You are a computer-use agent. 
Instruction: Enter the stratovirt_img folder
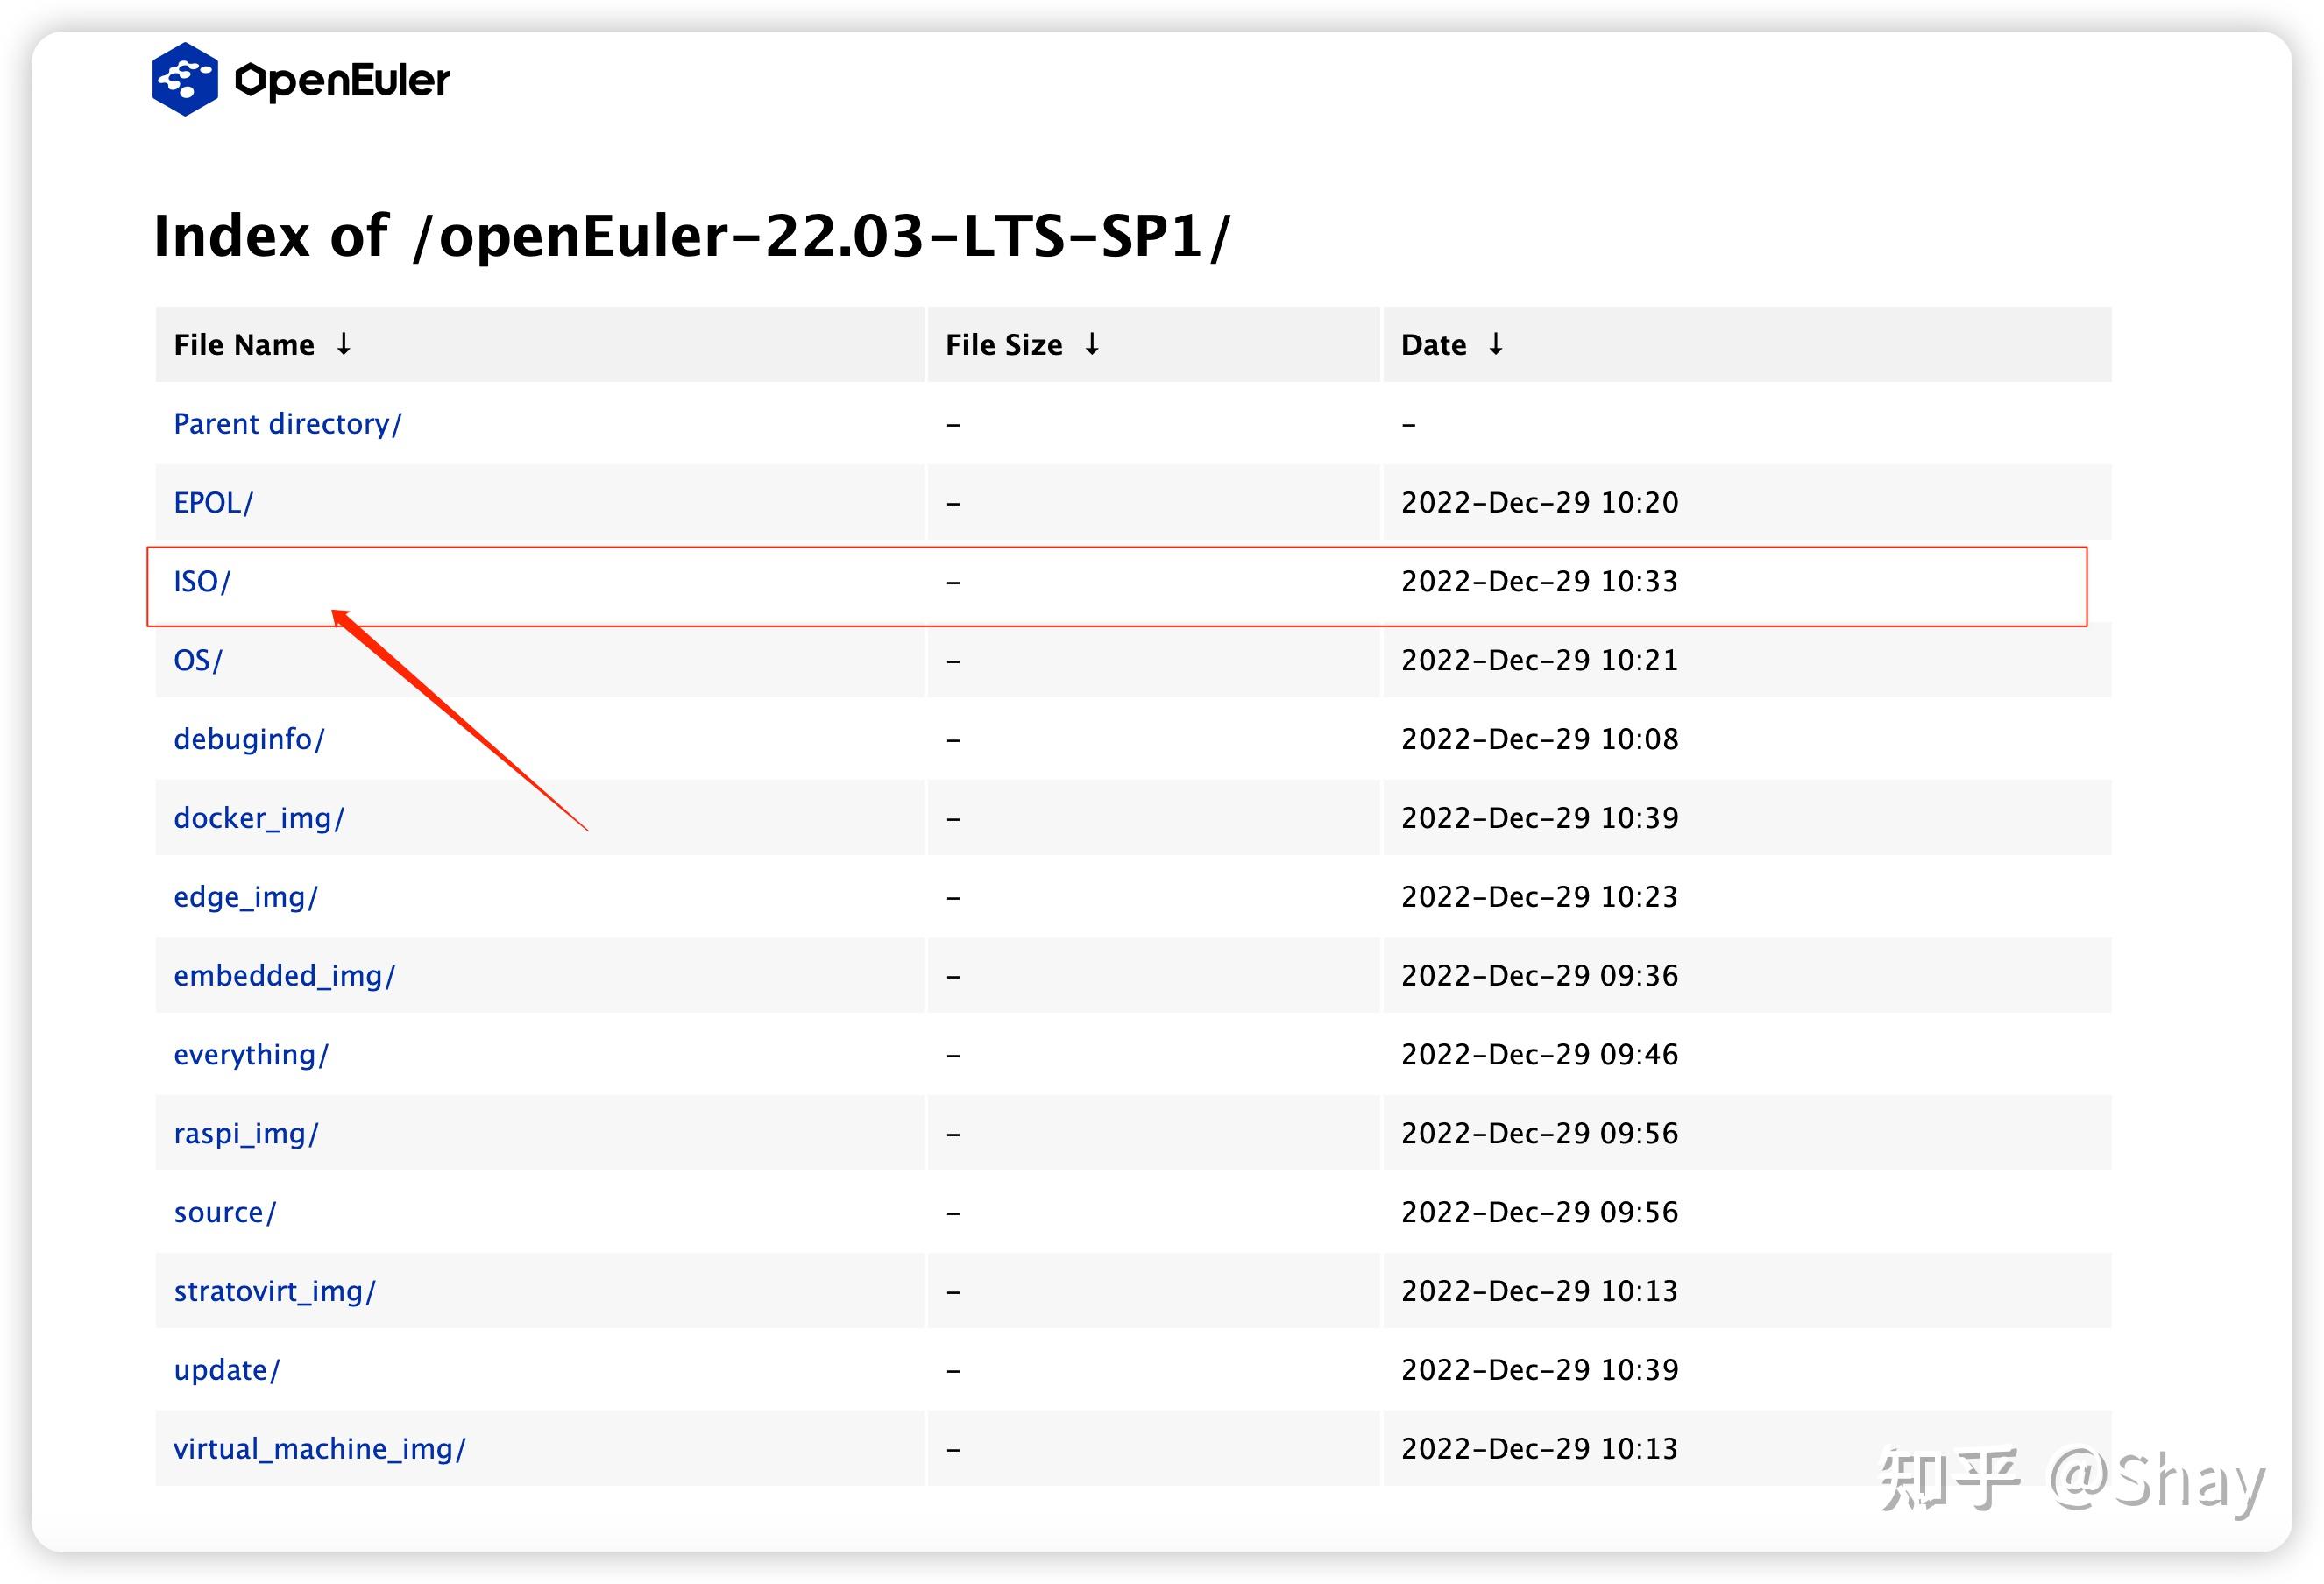click(275, 1291)
